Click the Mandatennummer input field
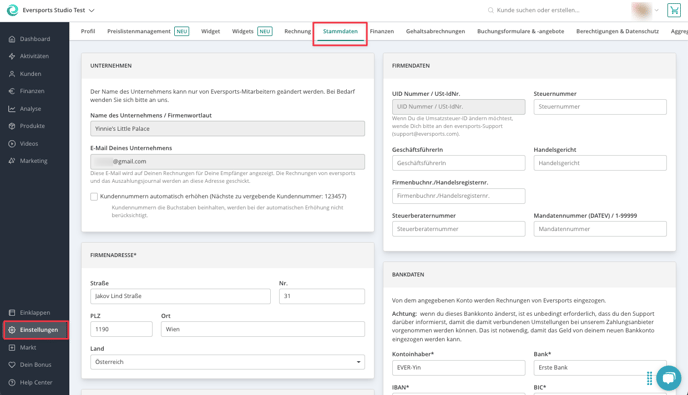Image resolution: width=688 pixels, height=395 pixels. tap(600, 229)
